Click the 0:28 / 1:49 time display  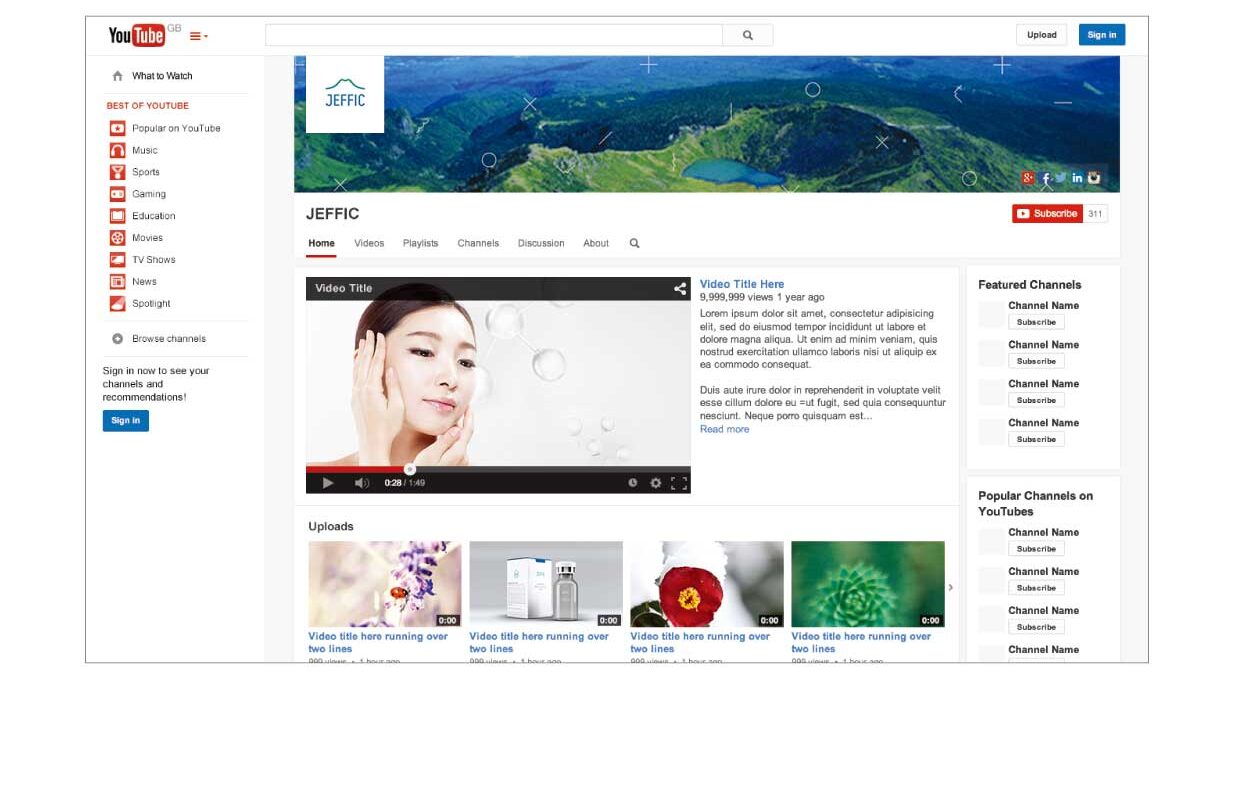[x=405, y=483]
